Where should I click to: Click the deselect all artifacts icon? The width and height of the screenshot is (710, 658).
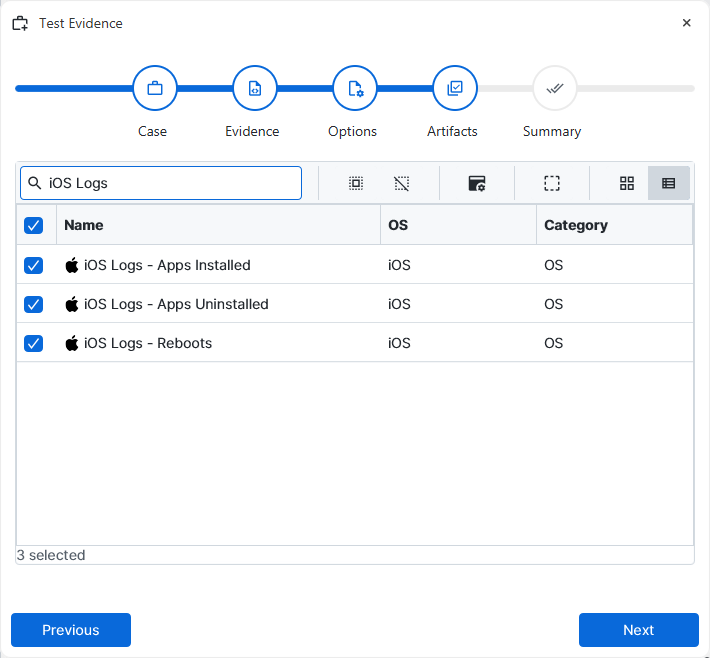pyautogui.click(x=402, y=183)
